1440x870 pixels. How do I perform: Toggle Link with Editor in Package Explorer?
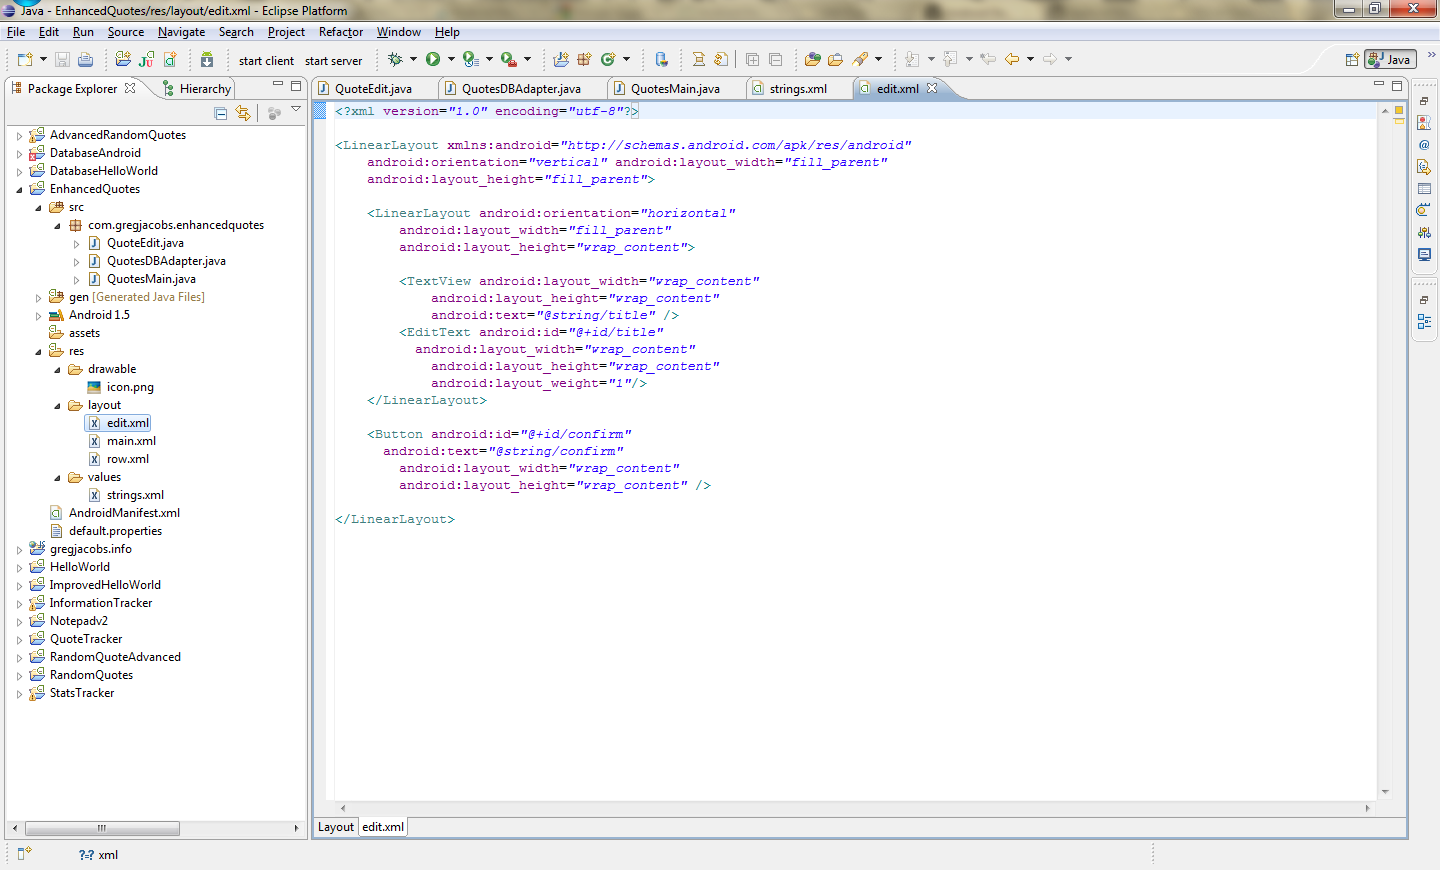[x=243, y=113]
